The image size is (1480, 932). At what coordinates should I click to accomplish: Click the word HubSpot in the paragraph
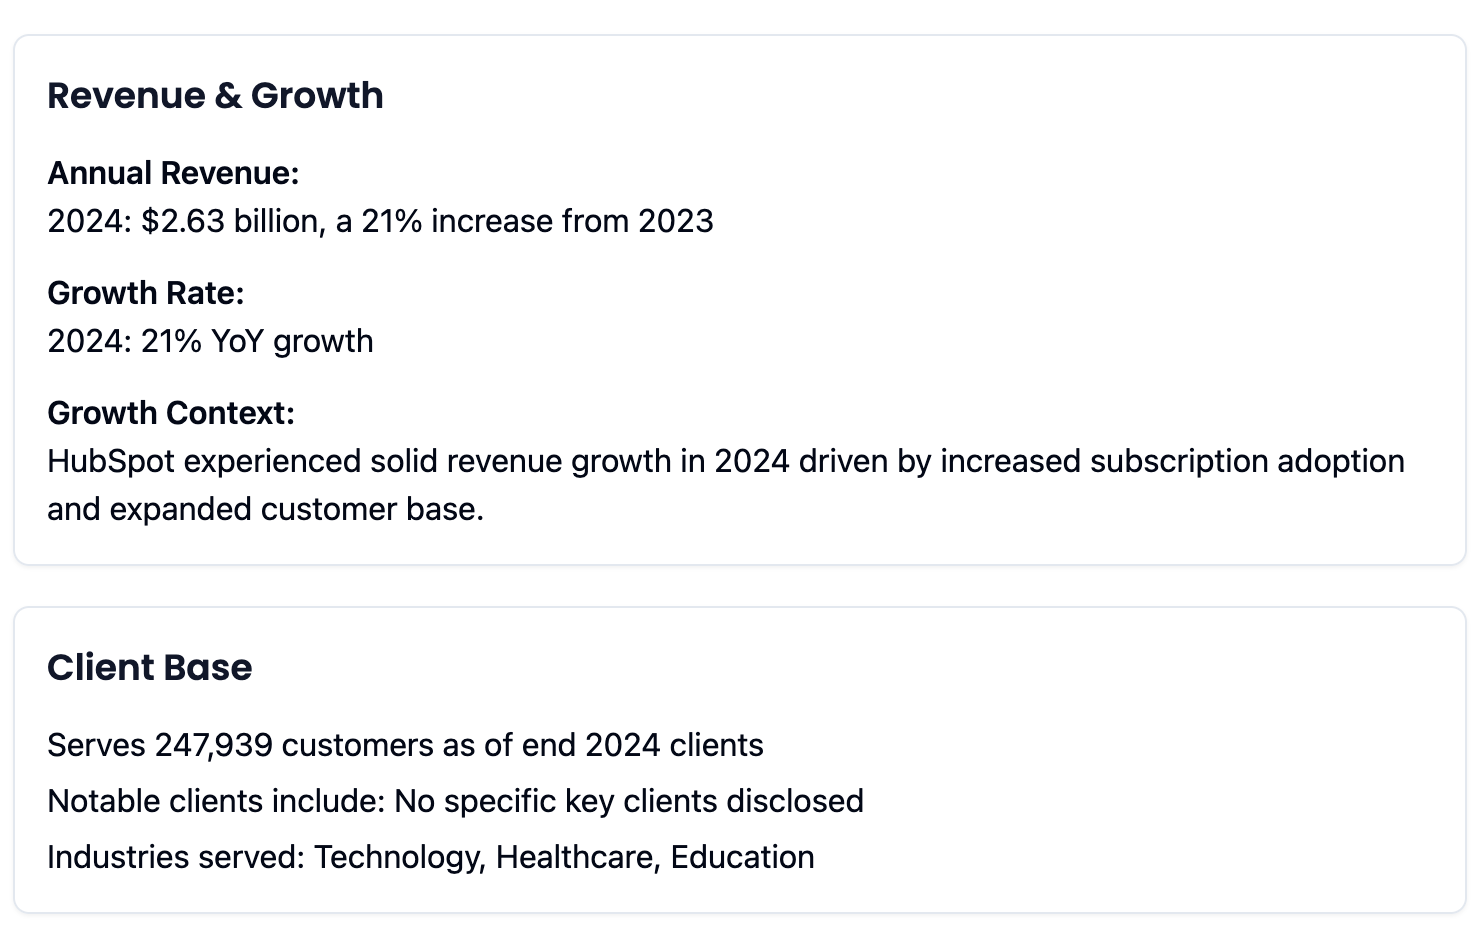(x=111, y=461)
